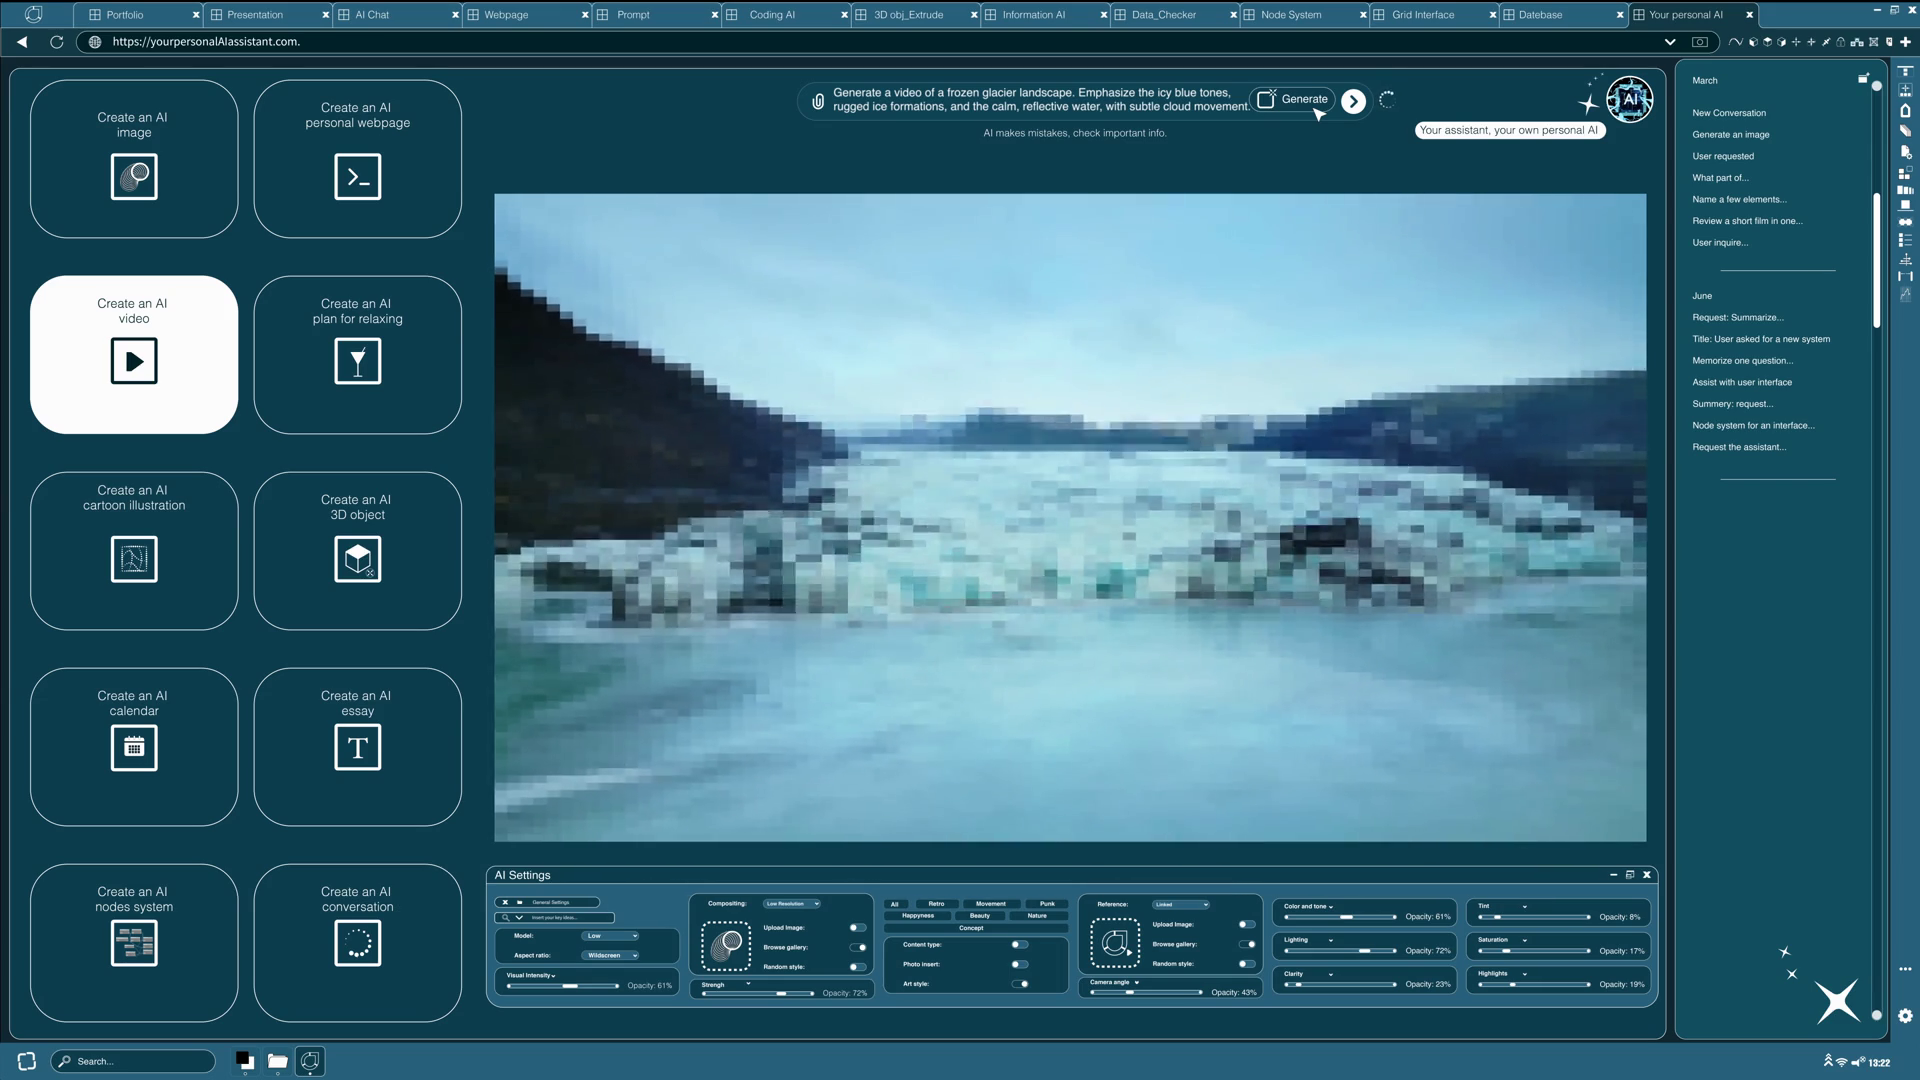Toggle the Art style switch
Screen dimensions: 1920x1080
(x=1020, y=984)
